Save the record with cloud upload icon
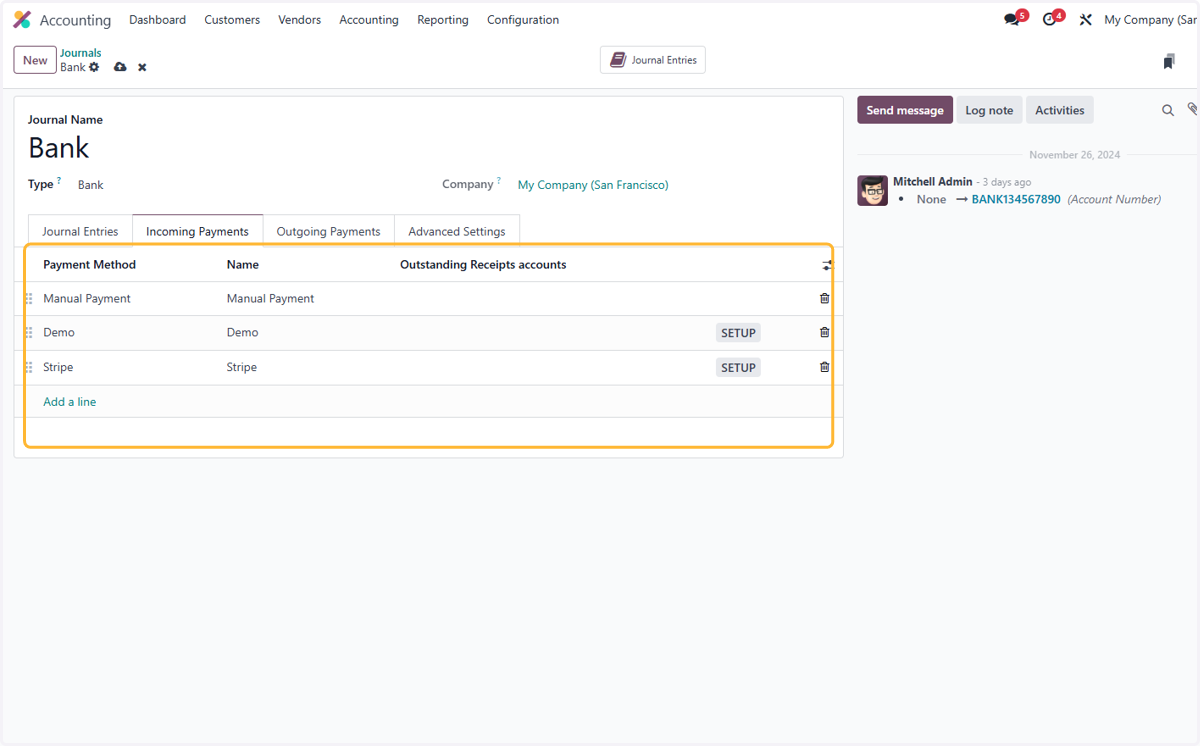 click(120, 67)
